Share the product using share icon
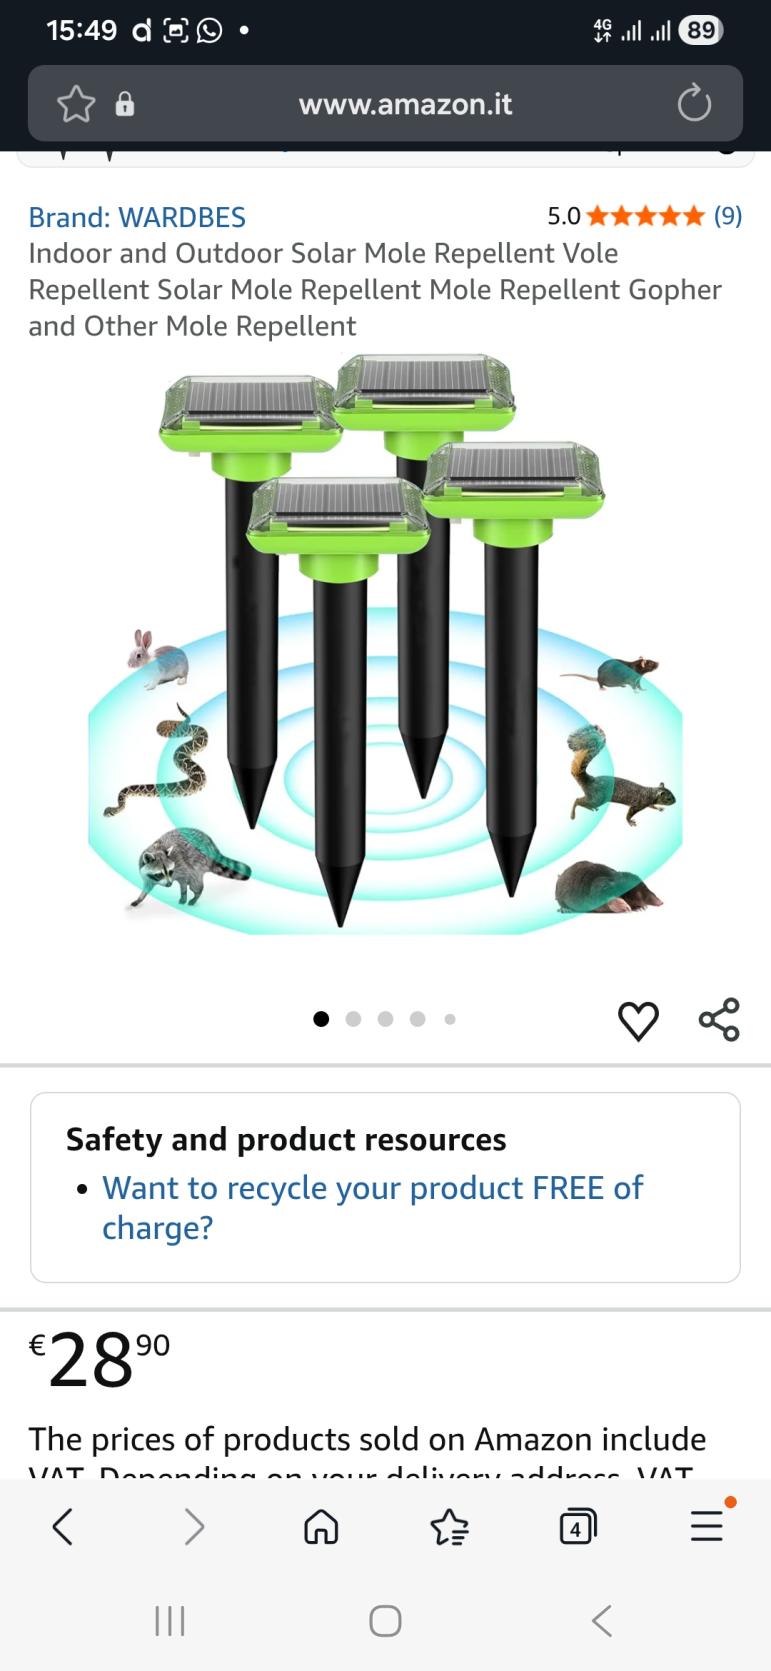The width and height of the screenshot is (771, 1671). [719, 1020]
